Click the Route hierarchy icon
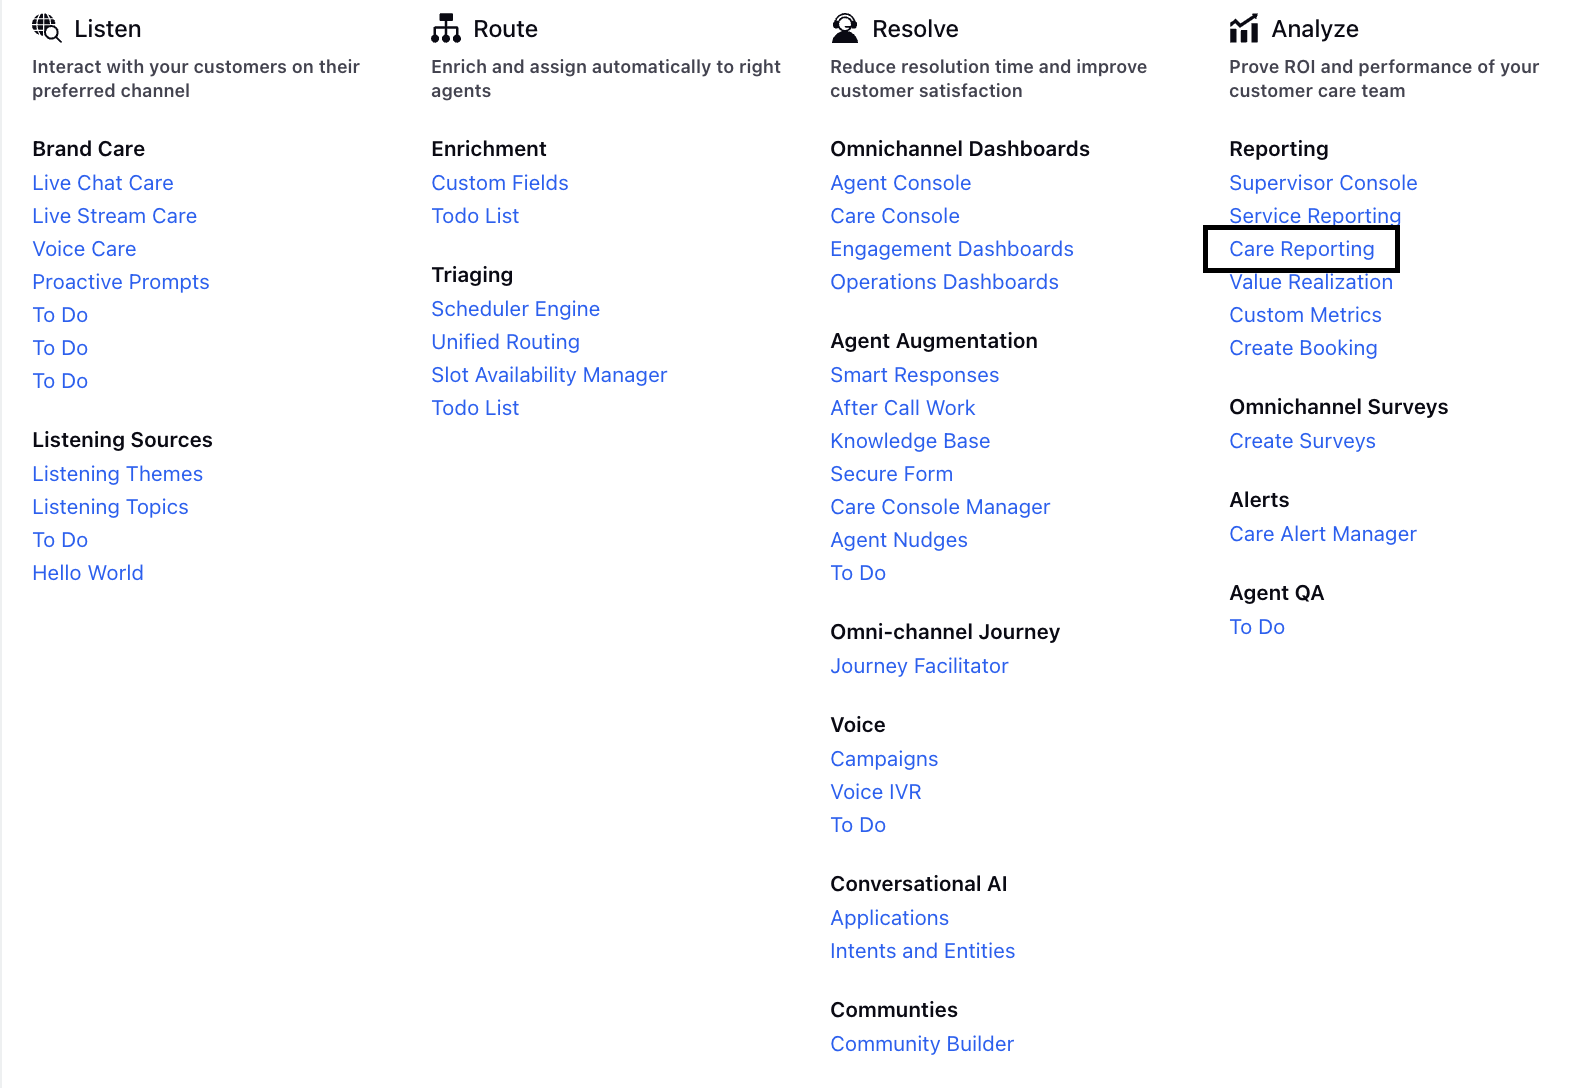 click(446, 28)
